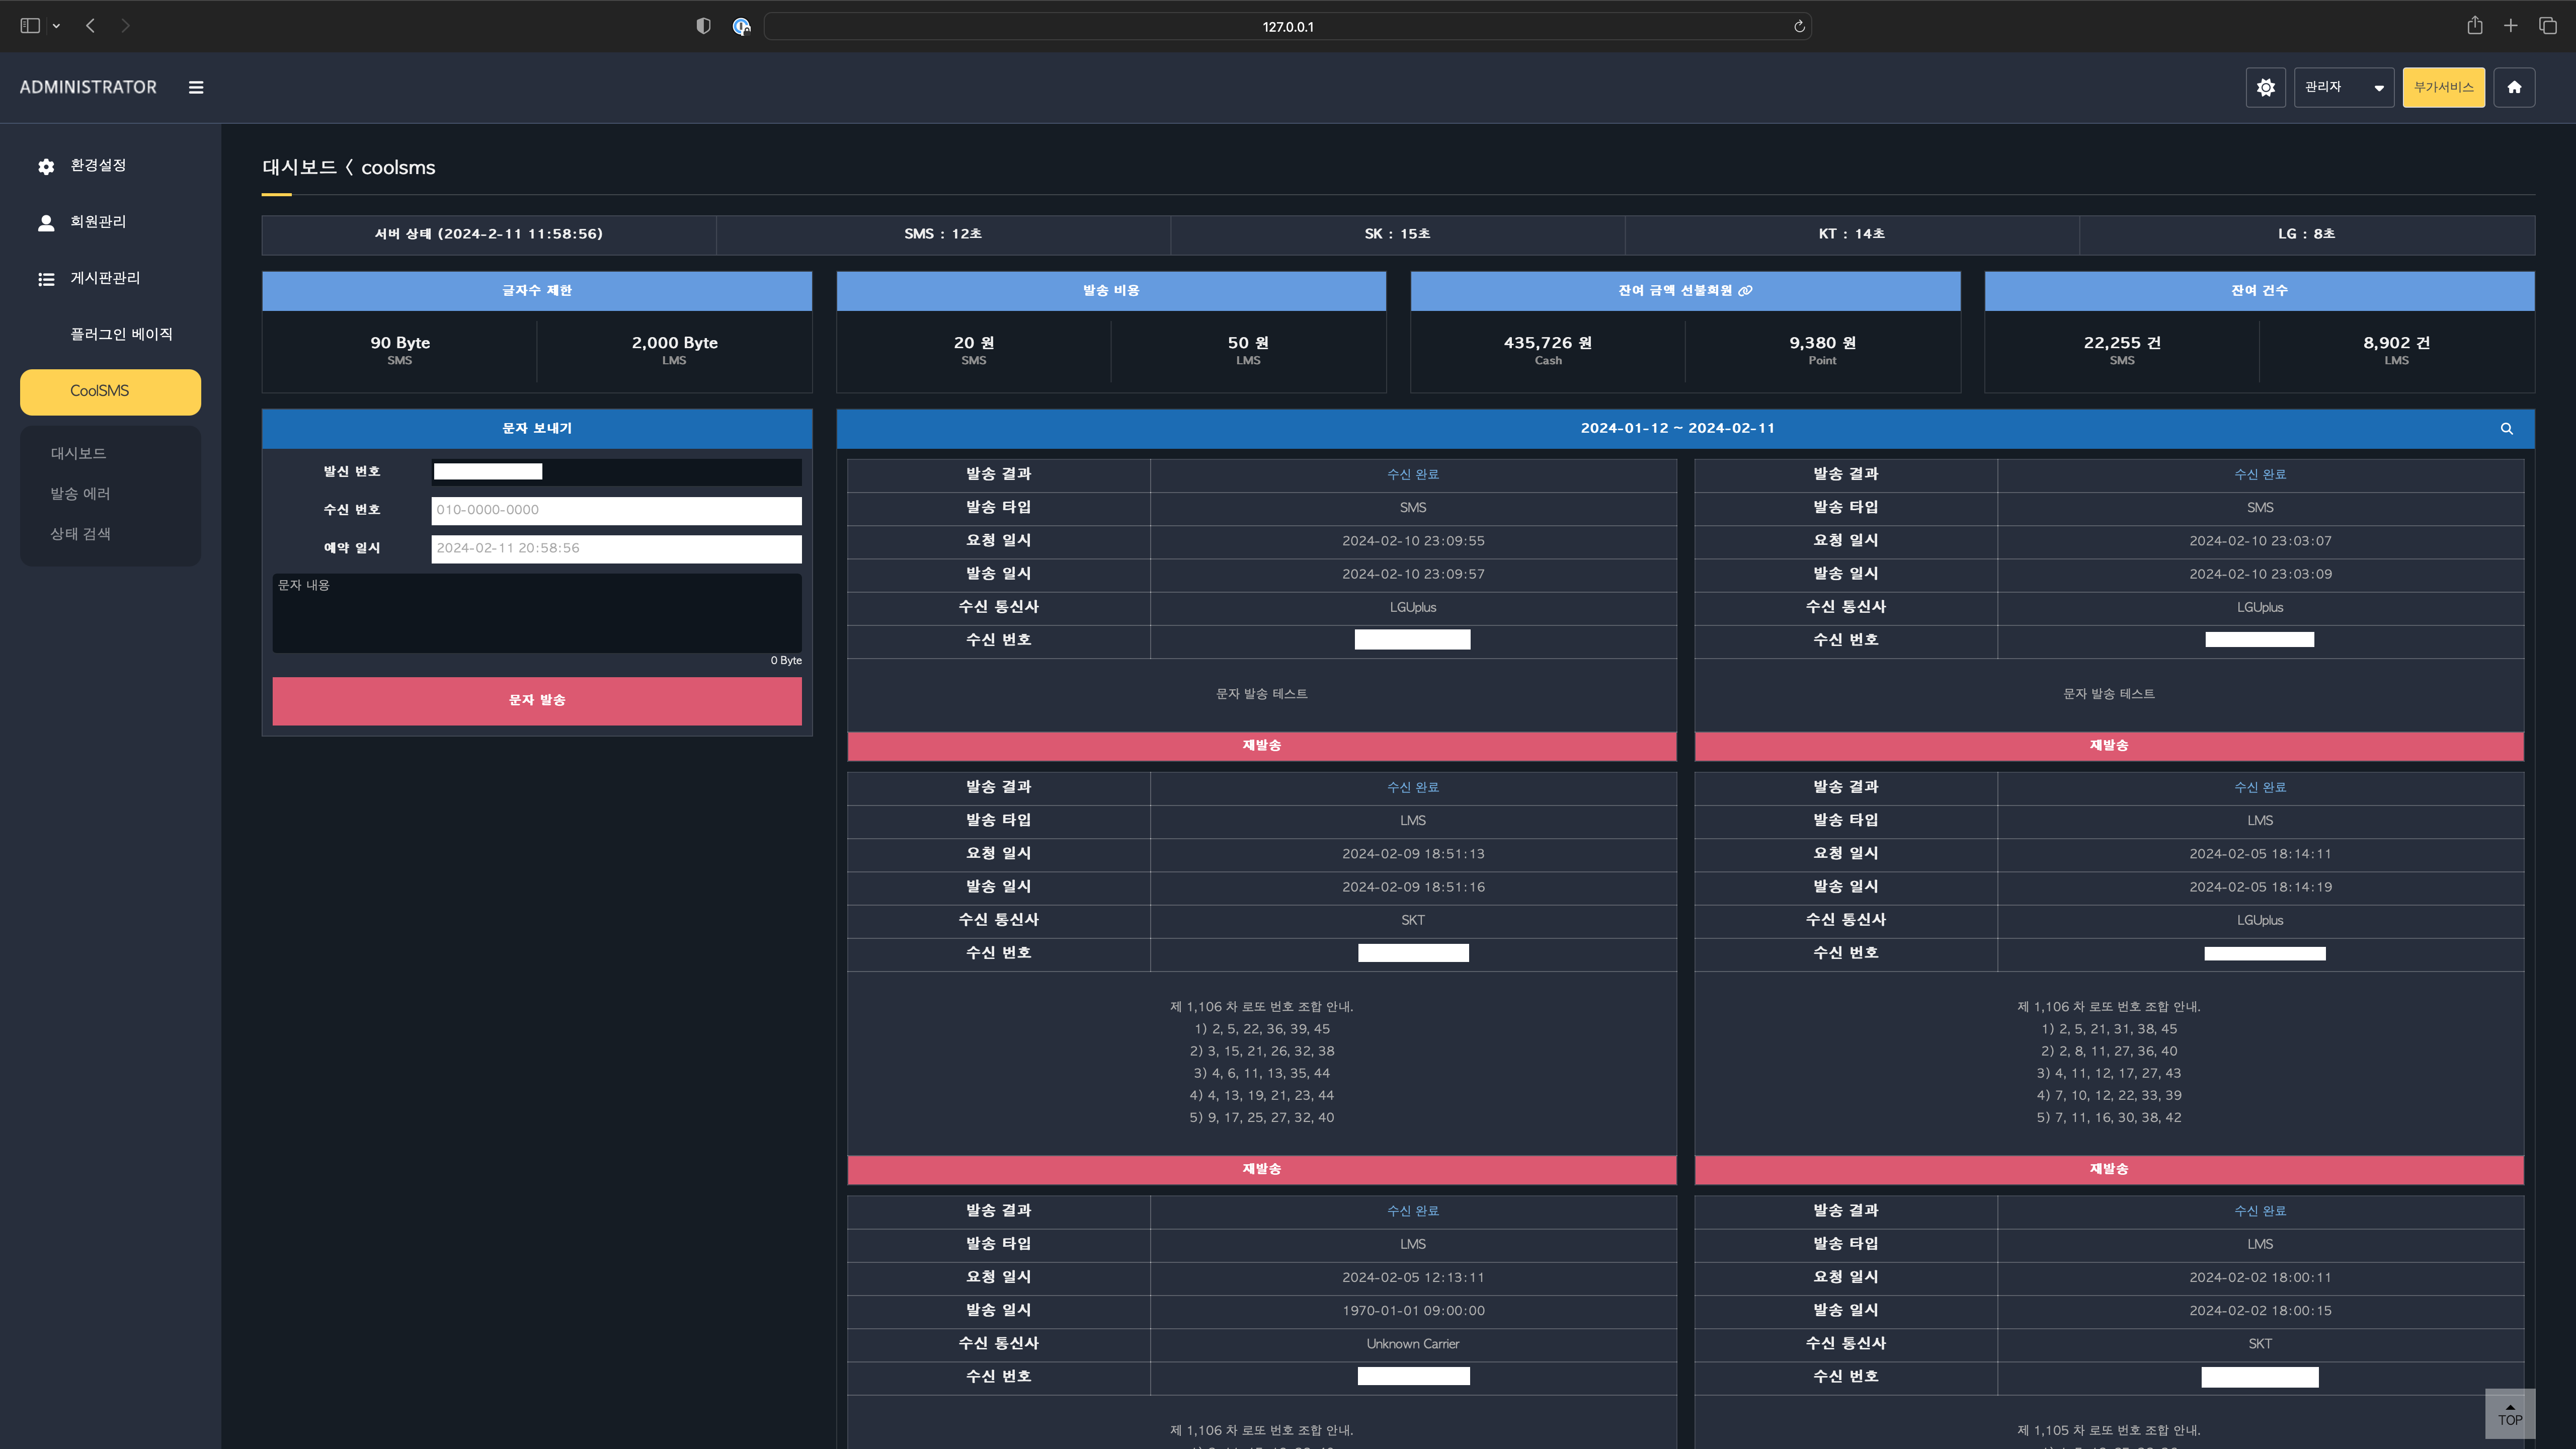Click the home icon in header
Viewport: 2576px width, 1449px height.
(x=2514, y=88)
